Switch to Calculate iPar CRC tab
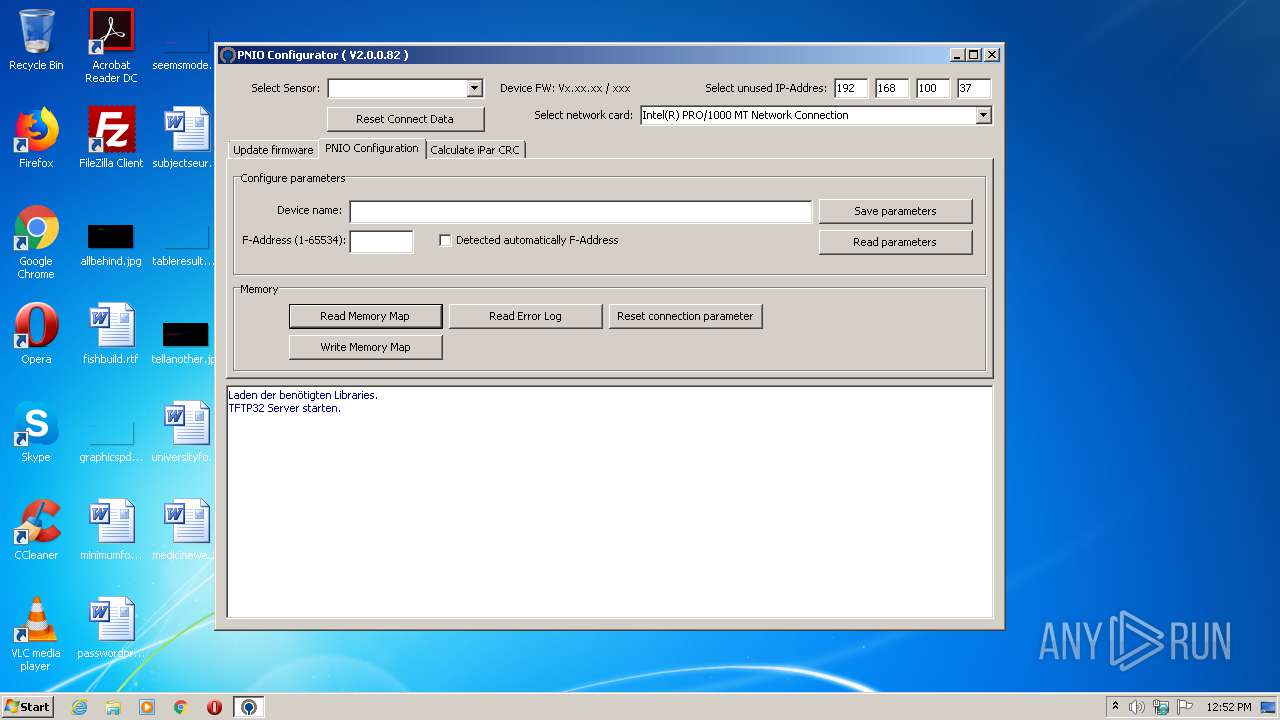Viewport: 1280px width, 720px height. pos(475,150)
